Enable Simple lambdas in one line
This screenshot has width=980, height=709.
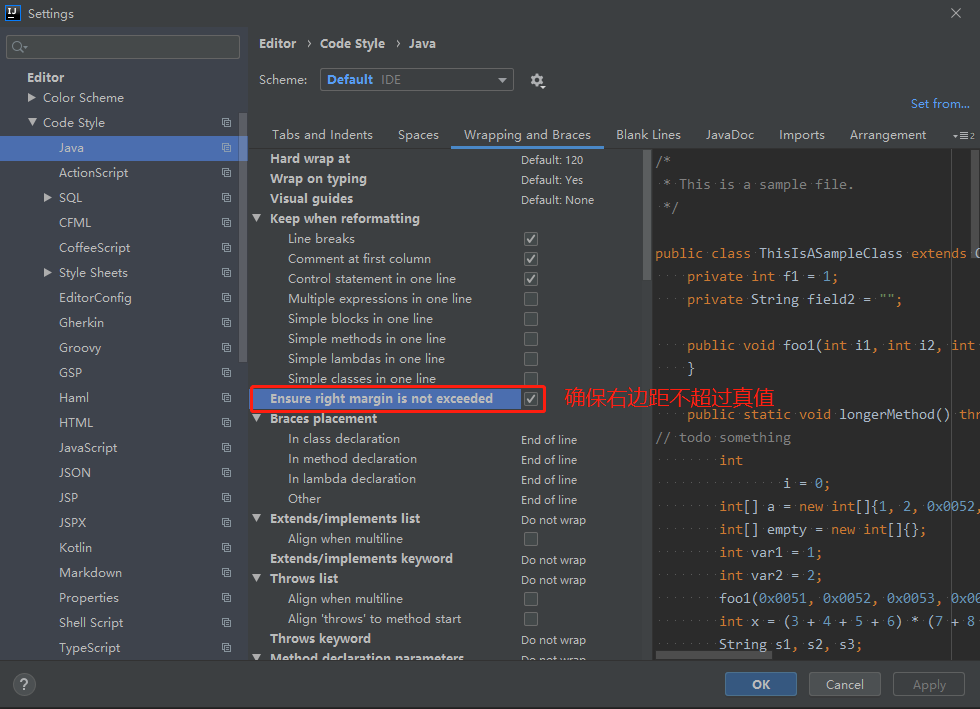pyautogui.click(x=531, y=359)
